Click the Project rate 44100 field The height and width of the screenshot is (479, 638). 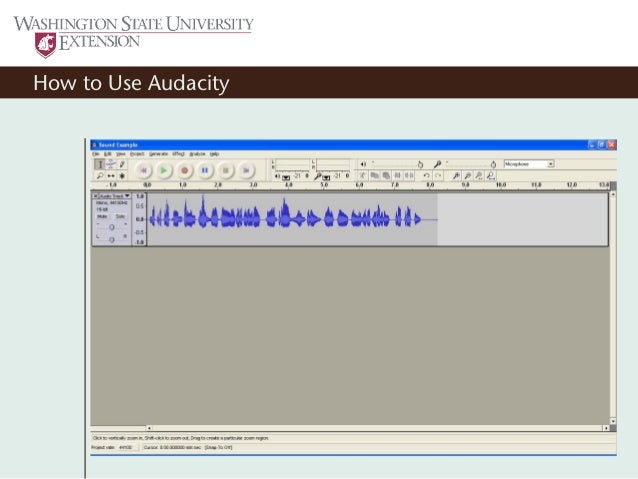click(127, 448)
